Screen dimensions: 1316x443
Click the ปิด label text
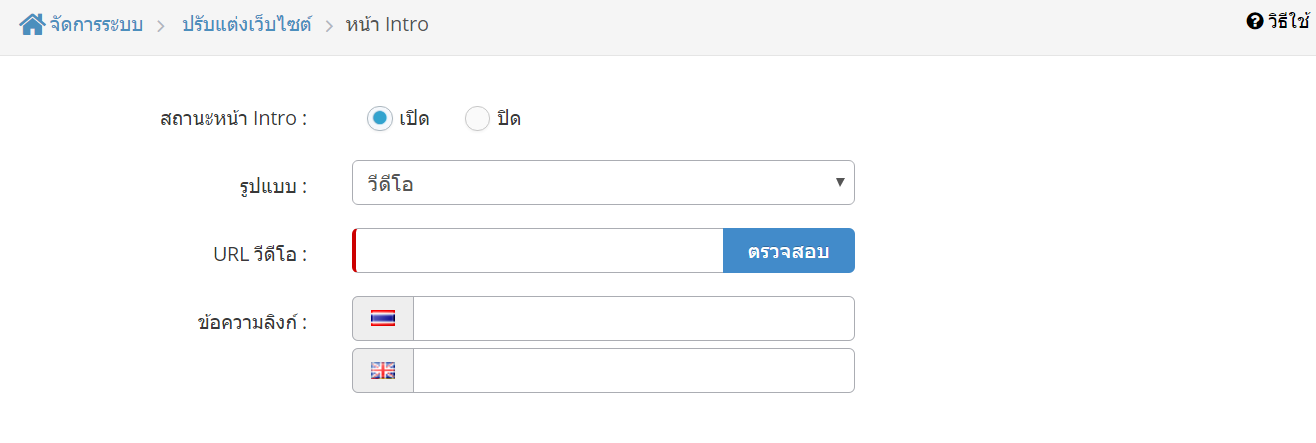click(509, 119)
